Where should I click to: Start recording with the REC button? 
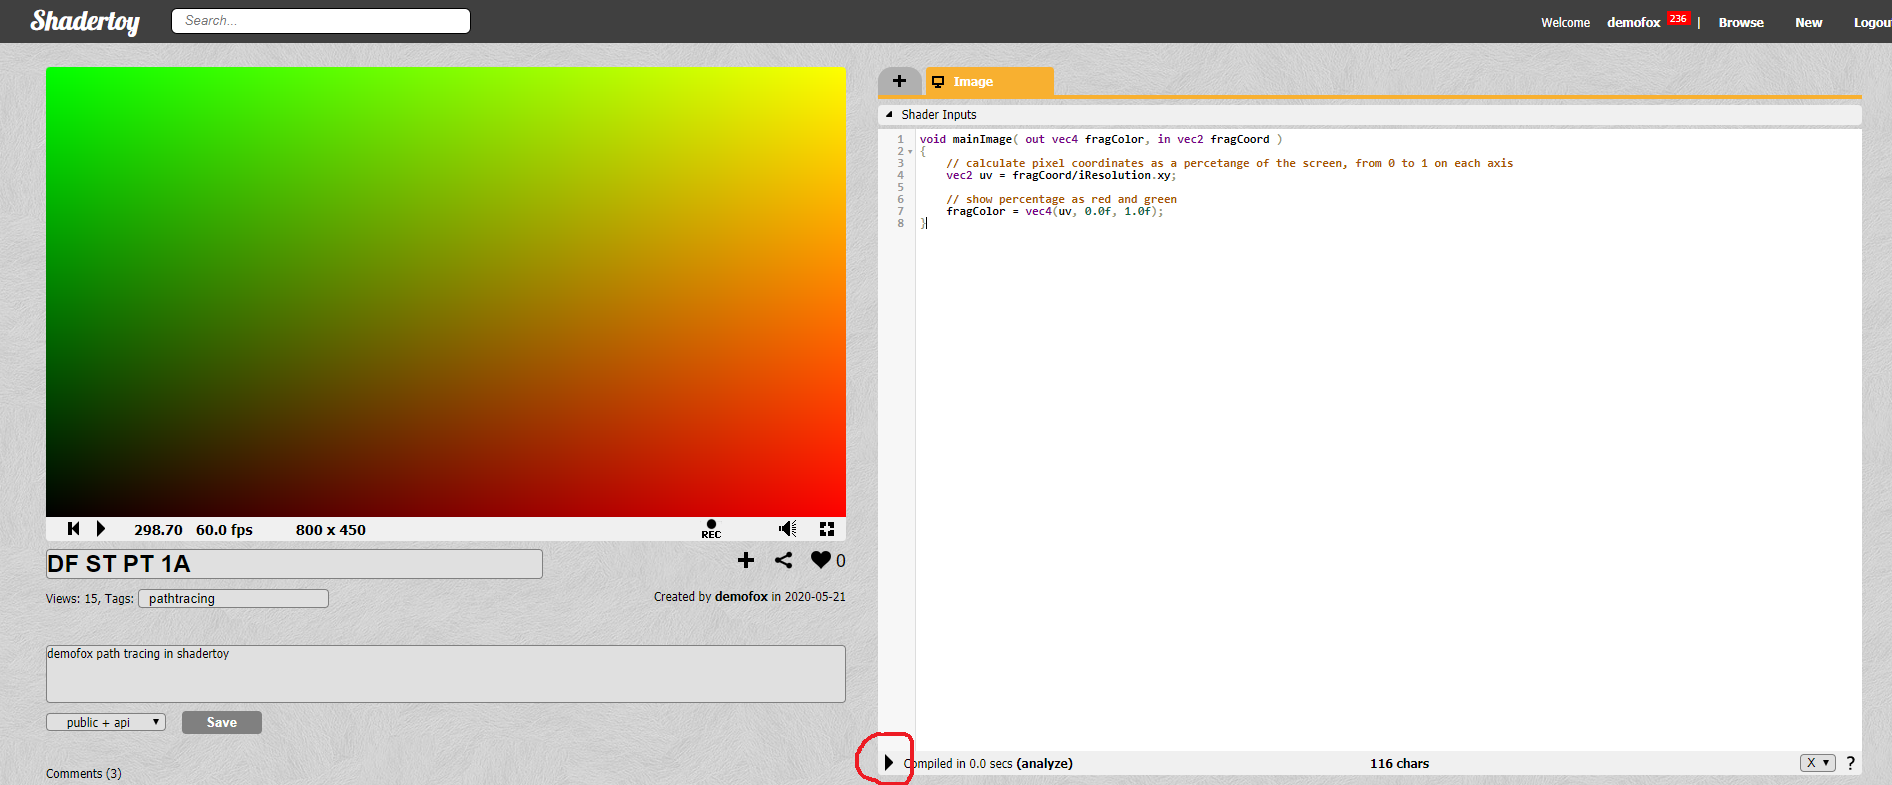(711, 529)
